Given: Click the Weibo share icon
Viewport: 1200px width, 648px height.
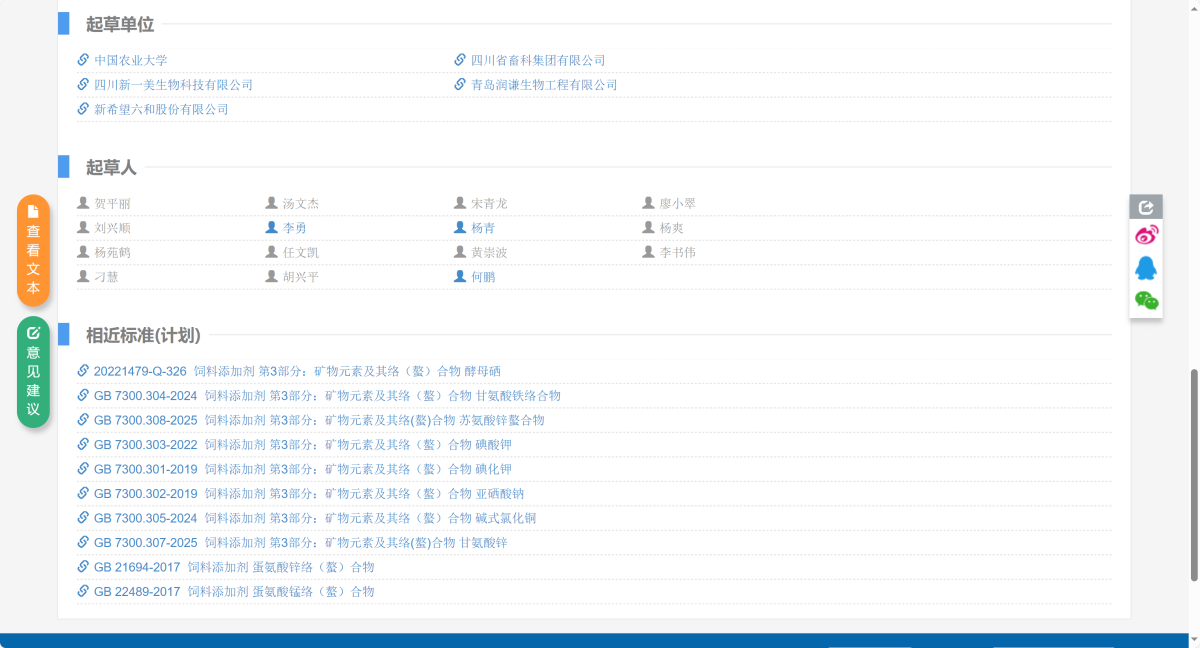Looking at the screenshot, I should pyautogui.click(x=1146, y=236).
